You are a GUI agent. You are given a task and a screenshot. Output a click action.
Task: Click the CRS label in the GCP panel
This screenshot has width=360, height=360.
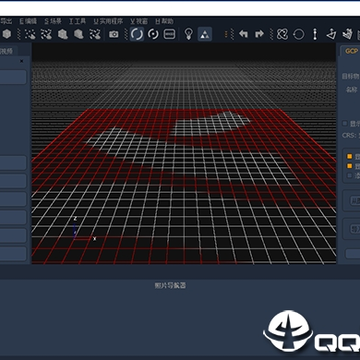(349, 136)
